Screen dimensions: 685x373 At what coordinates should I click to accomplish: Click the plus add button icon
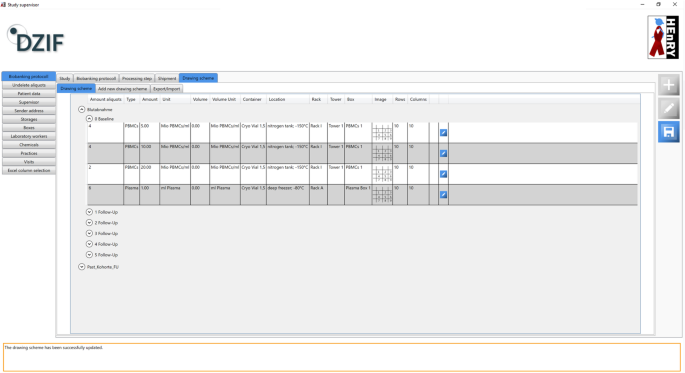click(669, 85)
